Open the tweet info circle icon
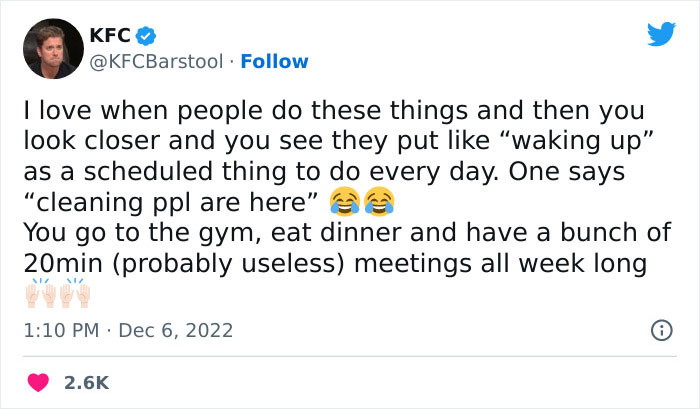 661,329
